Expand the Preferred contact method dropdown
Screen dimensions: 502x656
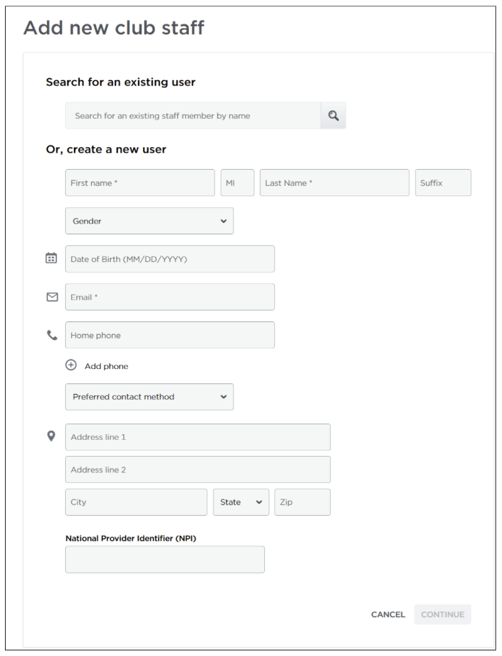[149, 397]
